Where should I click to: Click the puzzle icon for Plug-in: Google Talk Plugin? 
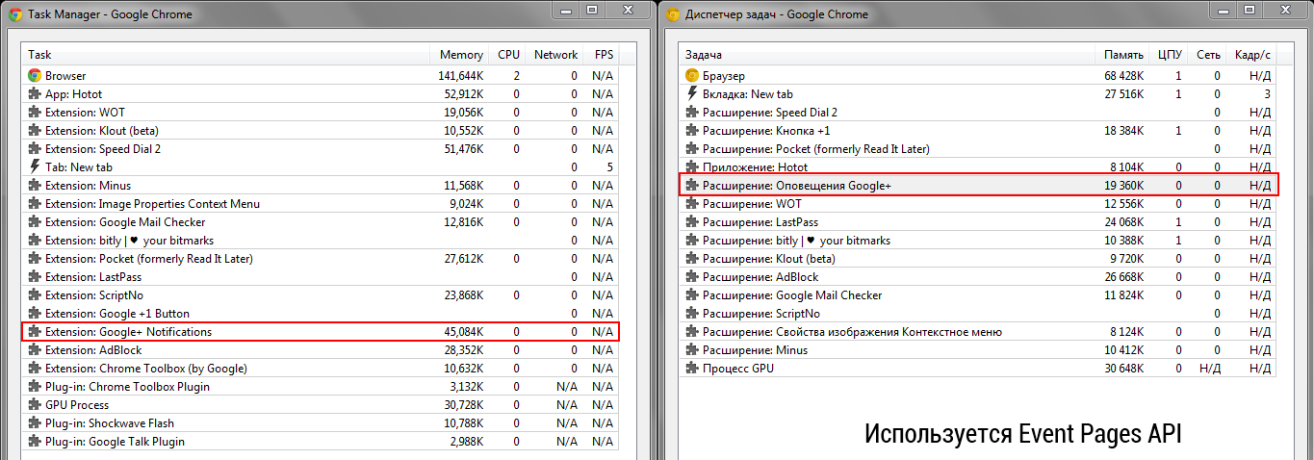(34, 441)
